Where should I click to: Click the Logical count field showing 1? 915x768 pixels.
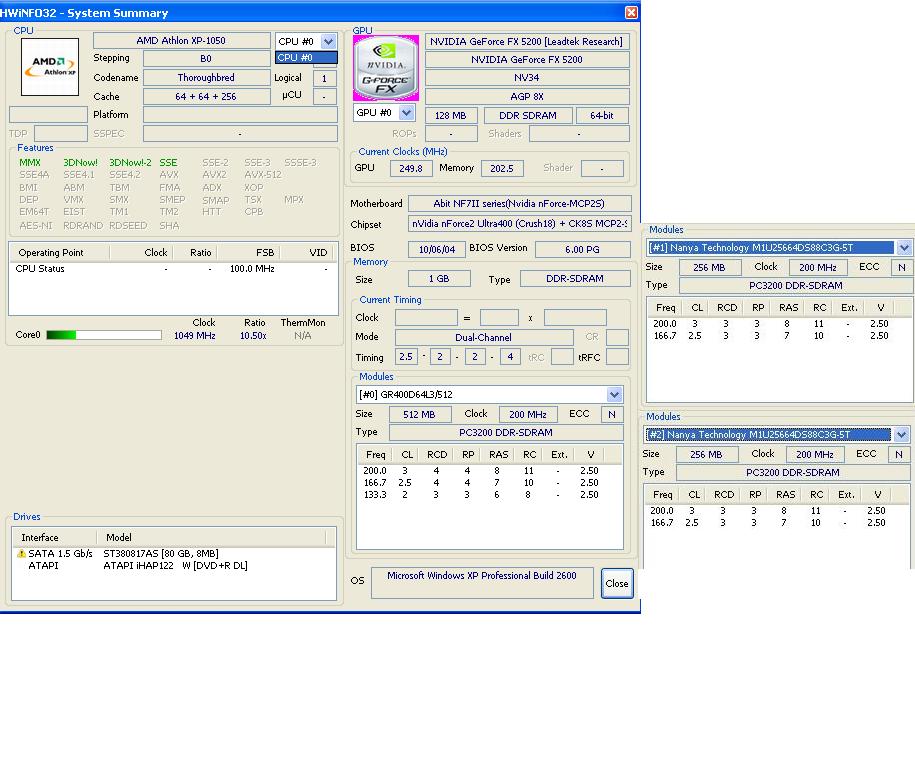[324, 78]
